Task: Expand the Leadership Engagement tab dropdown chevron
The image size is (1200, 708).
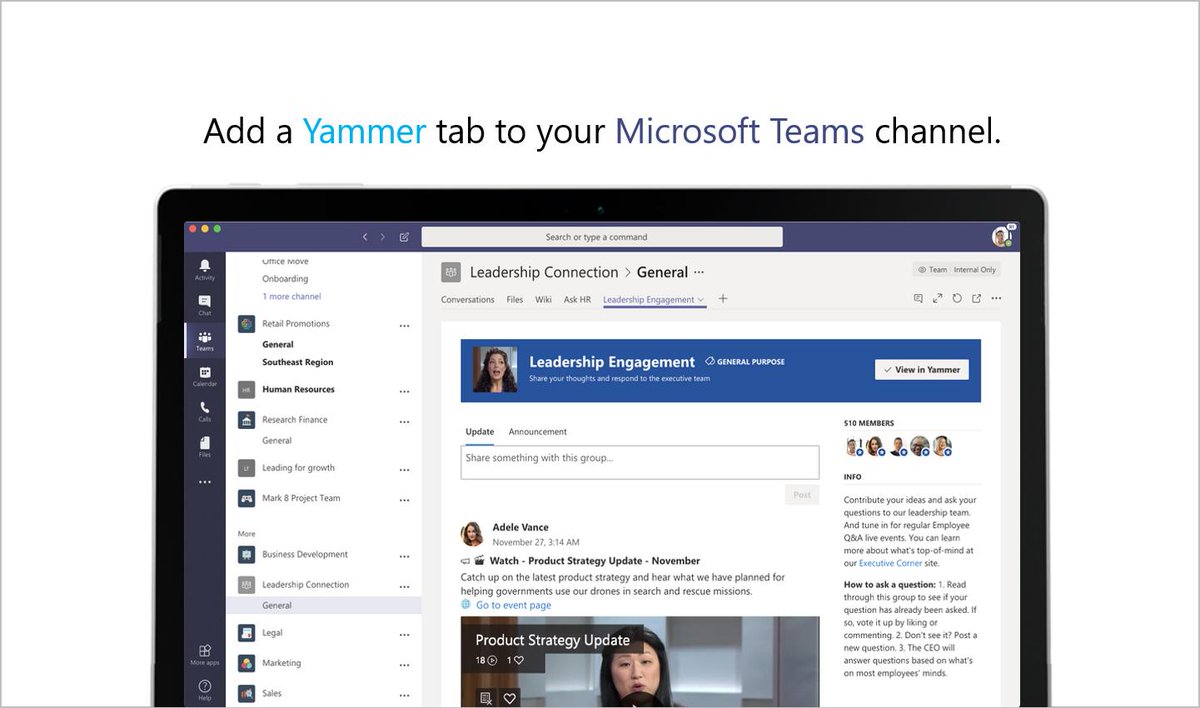Action: pos(701,299)
